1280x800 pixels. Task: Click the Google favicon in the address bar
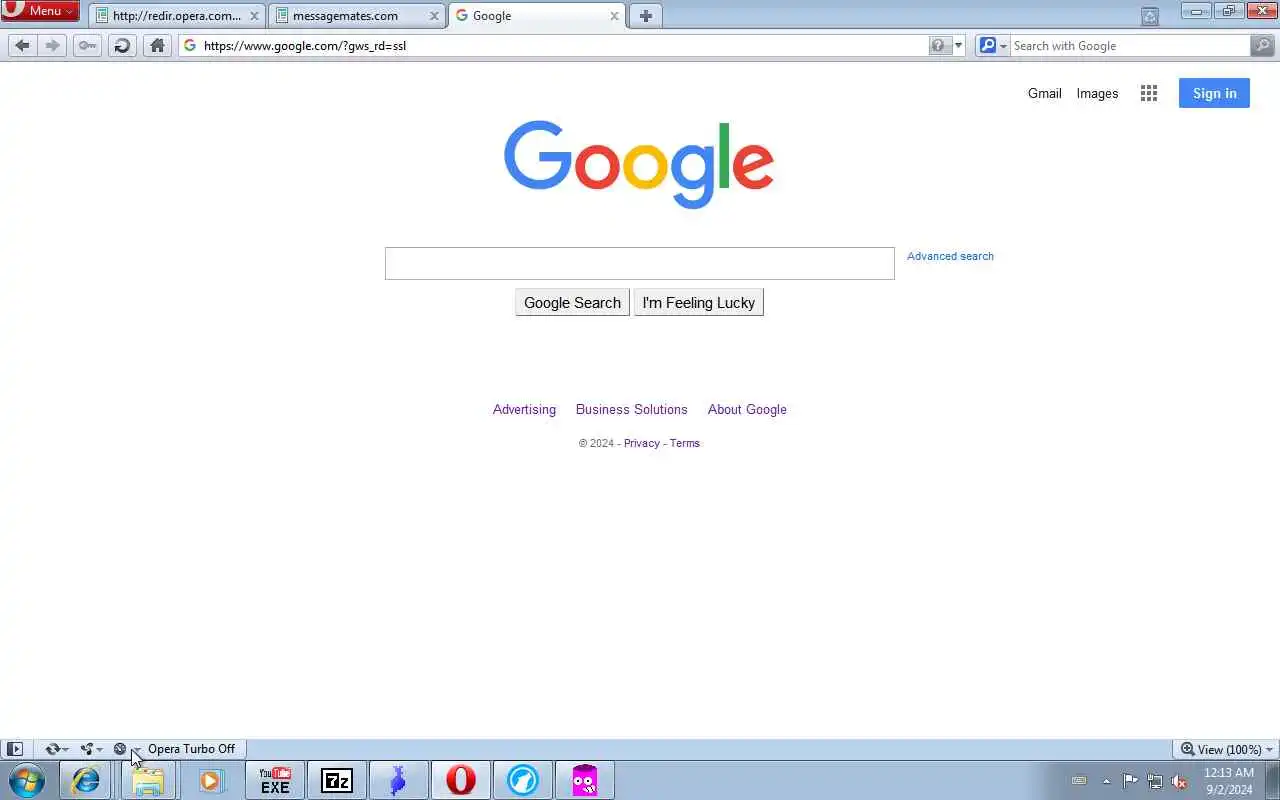pyautogui.click(x=190, y=45)
